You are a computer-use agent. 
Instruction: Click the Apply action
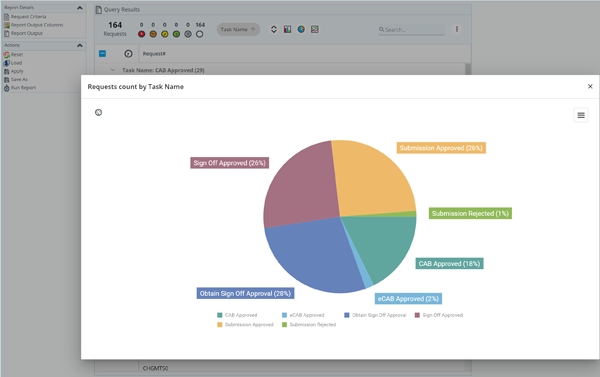pyautogui.click(x=14, y=72)
